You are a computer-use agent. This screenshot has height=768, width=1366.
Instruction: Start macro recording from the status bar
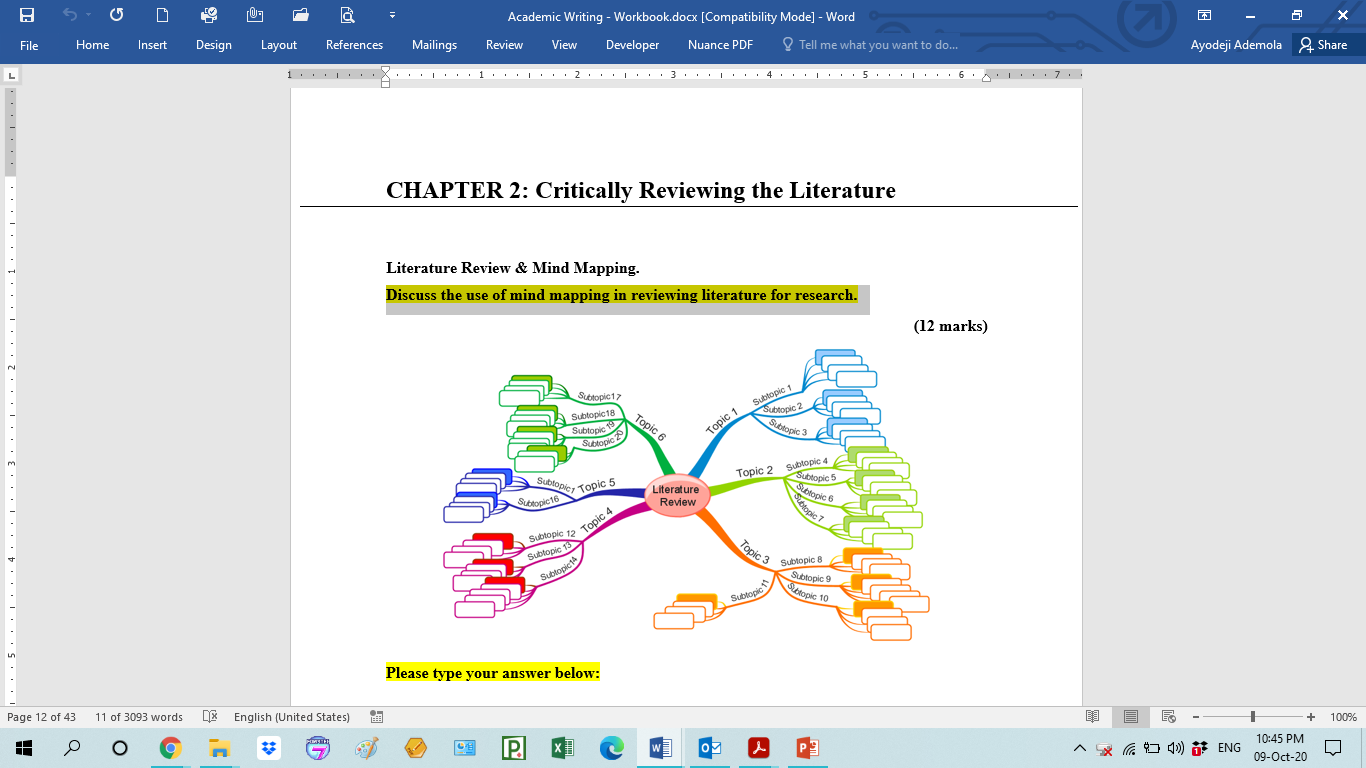coord(376,717)
